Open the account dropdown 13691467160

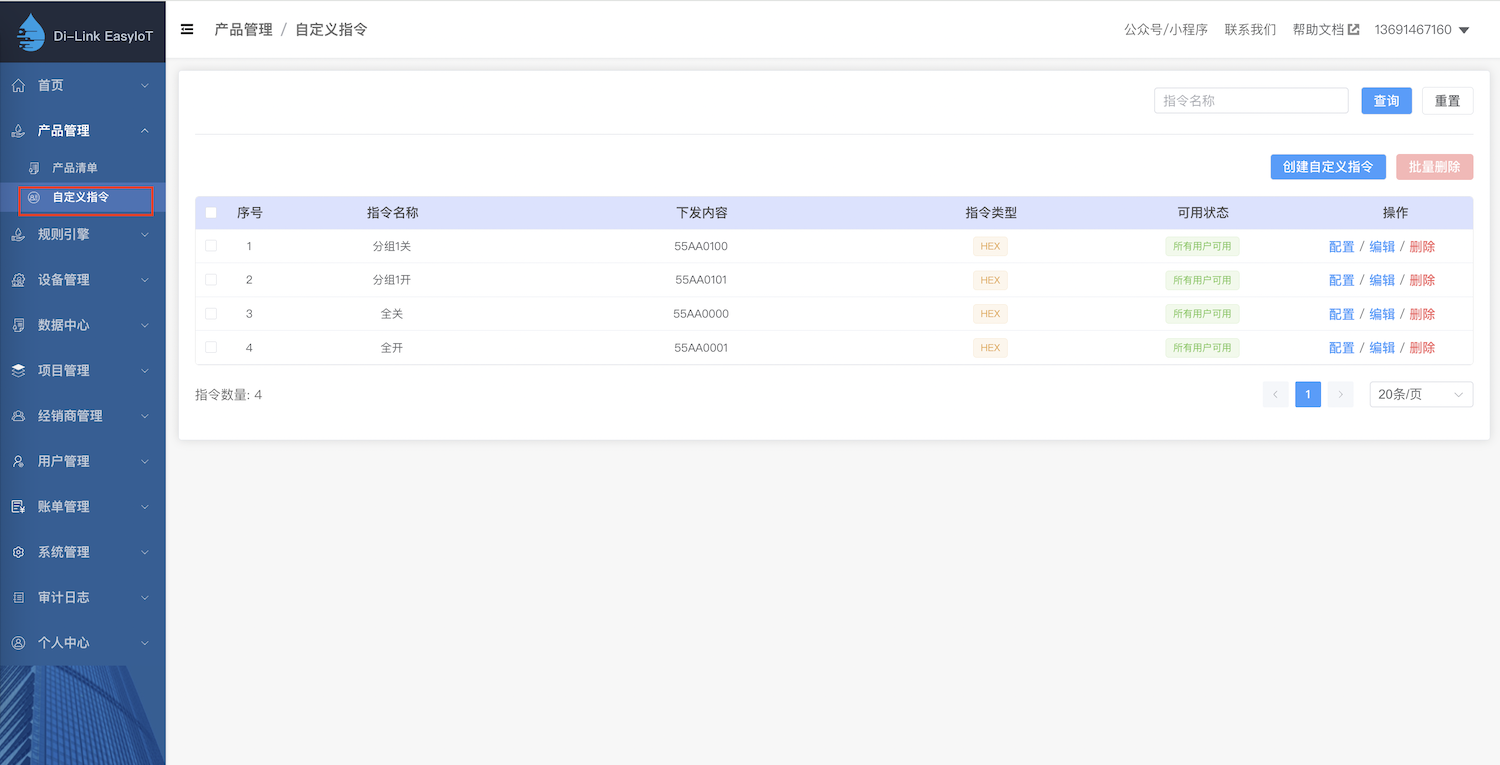tap(1421, 30)
